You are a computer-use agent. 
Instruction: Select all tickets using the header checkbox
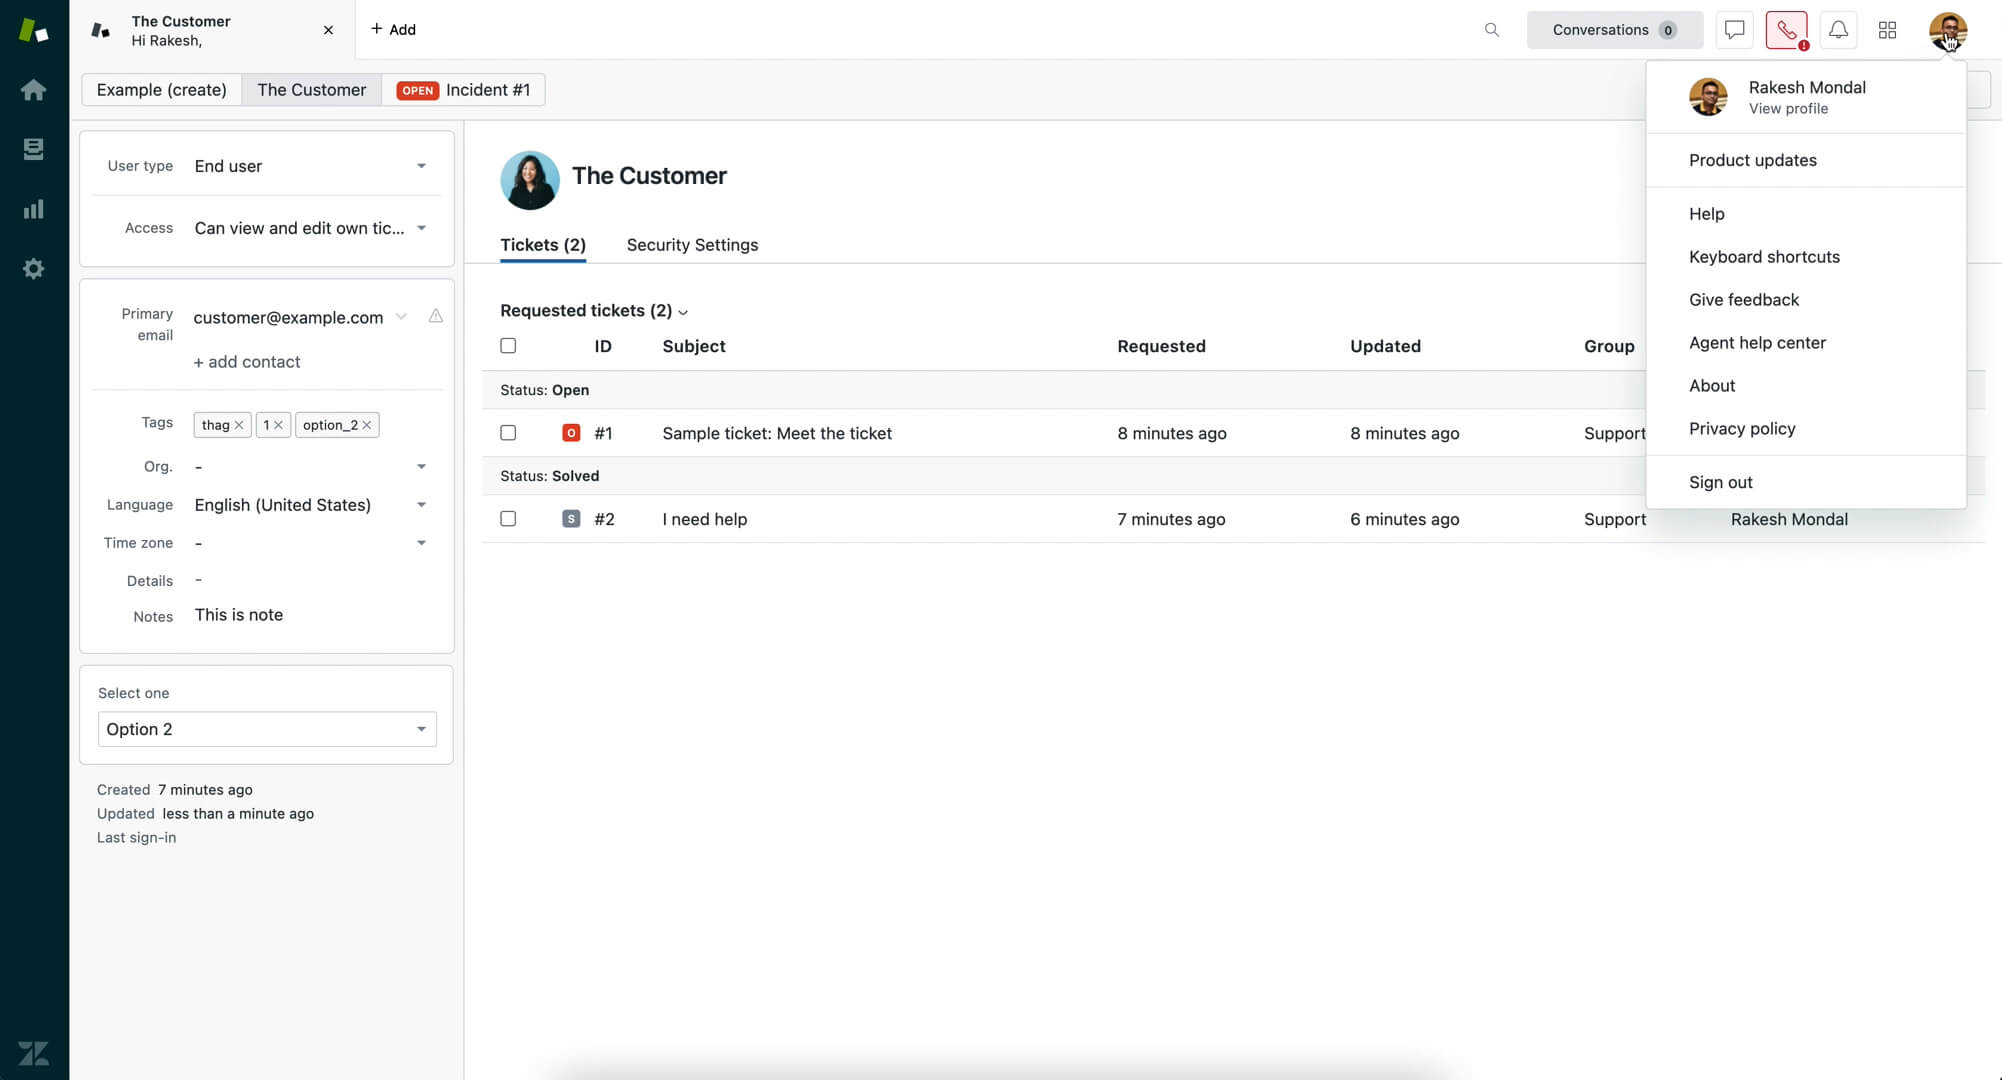pyautogui.click(x=508, y=345)
